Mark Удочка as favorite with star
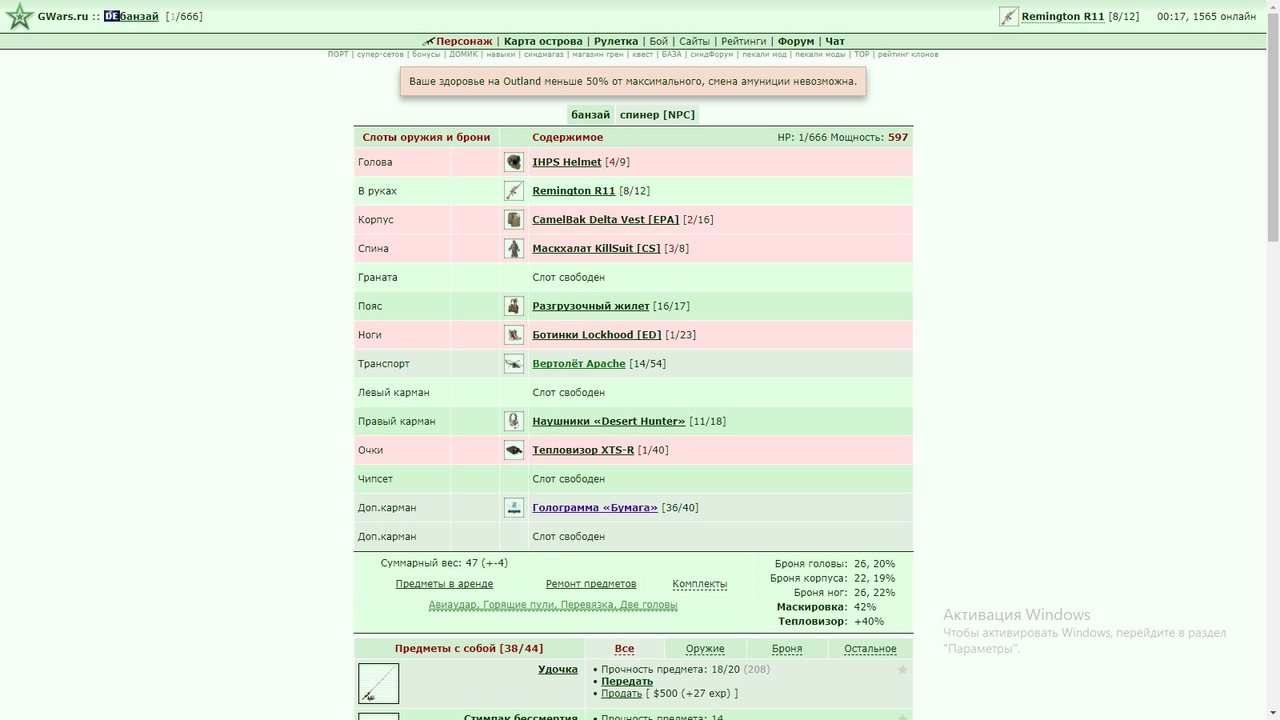 click(903, 670)
